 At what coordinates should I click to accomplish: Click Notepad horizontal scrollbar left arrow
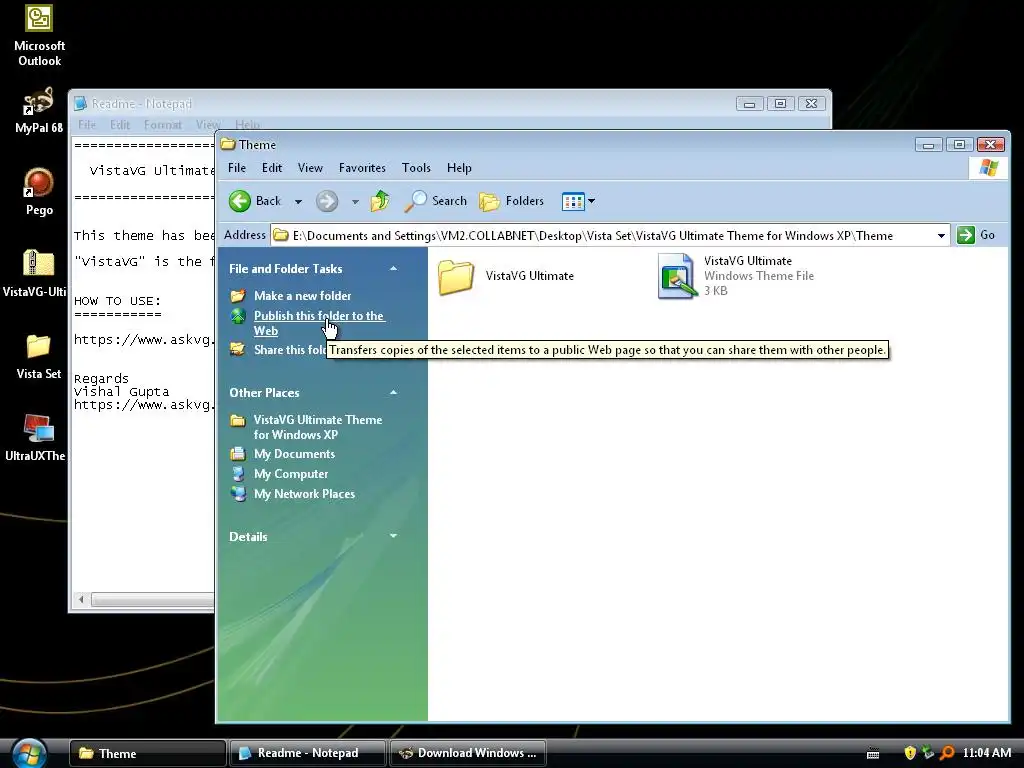[81, 599]
